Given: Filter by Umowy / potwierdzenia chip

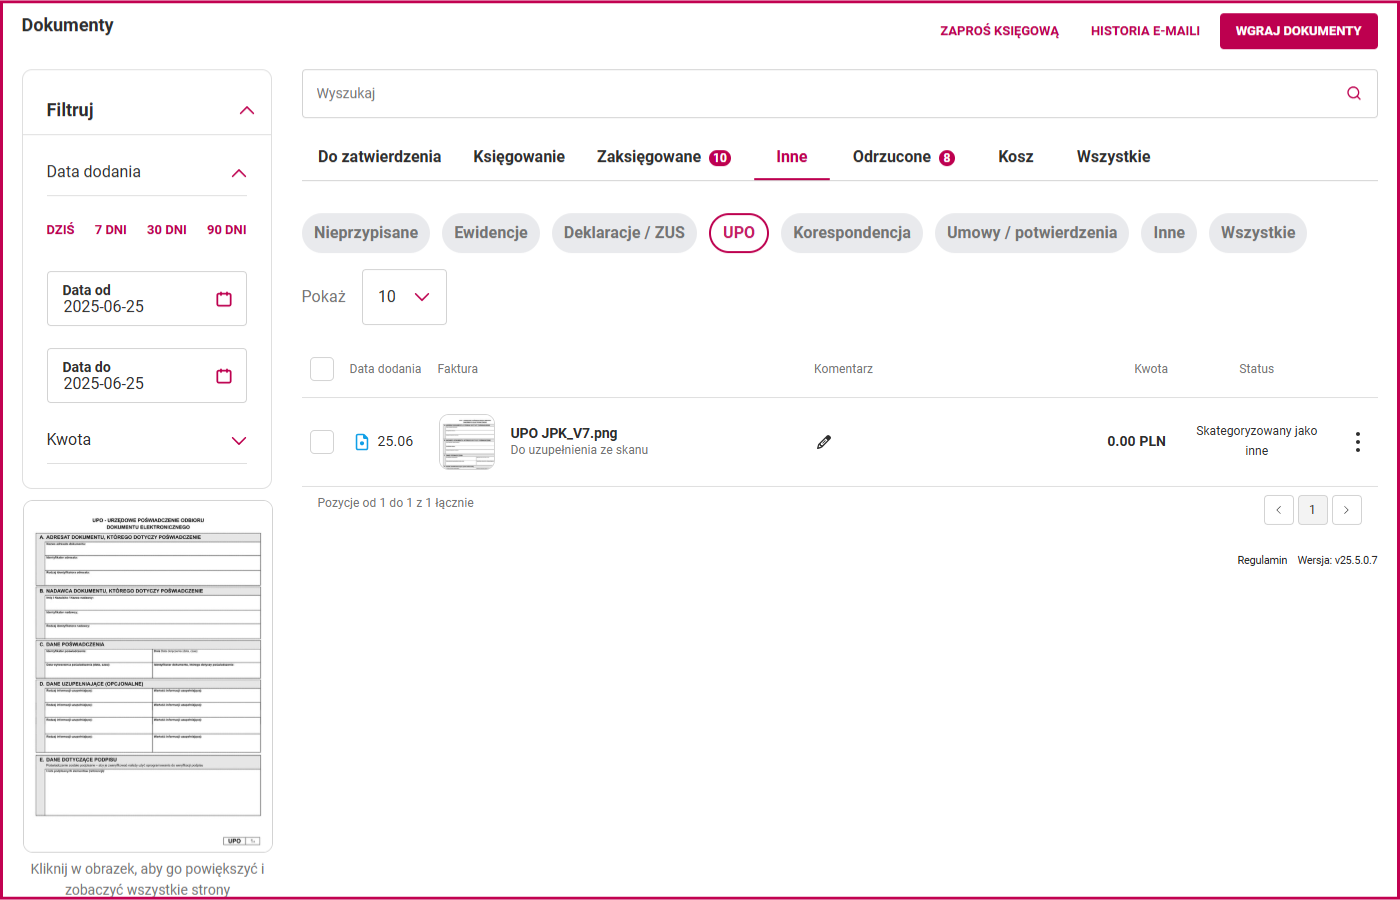Looking at the screenshot, I should (1032, 233).
